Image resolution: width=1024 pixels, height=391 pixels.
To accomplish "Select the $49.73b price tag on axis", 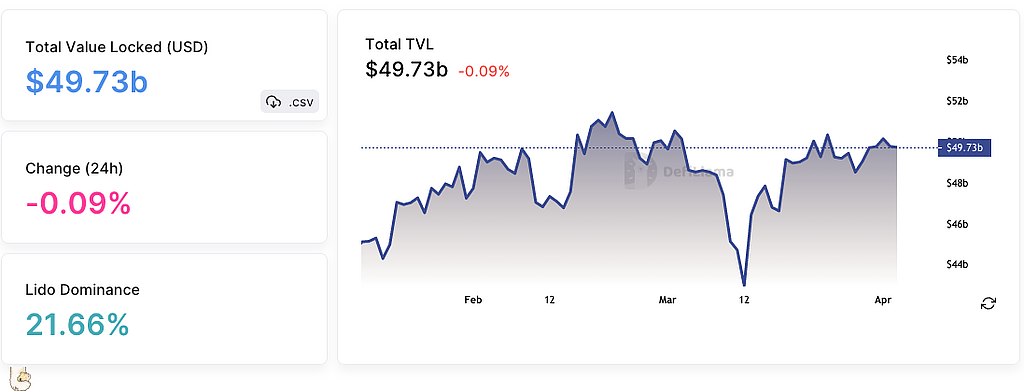I will [x=964, y=148].
